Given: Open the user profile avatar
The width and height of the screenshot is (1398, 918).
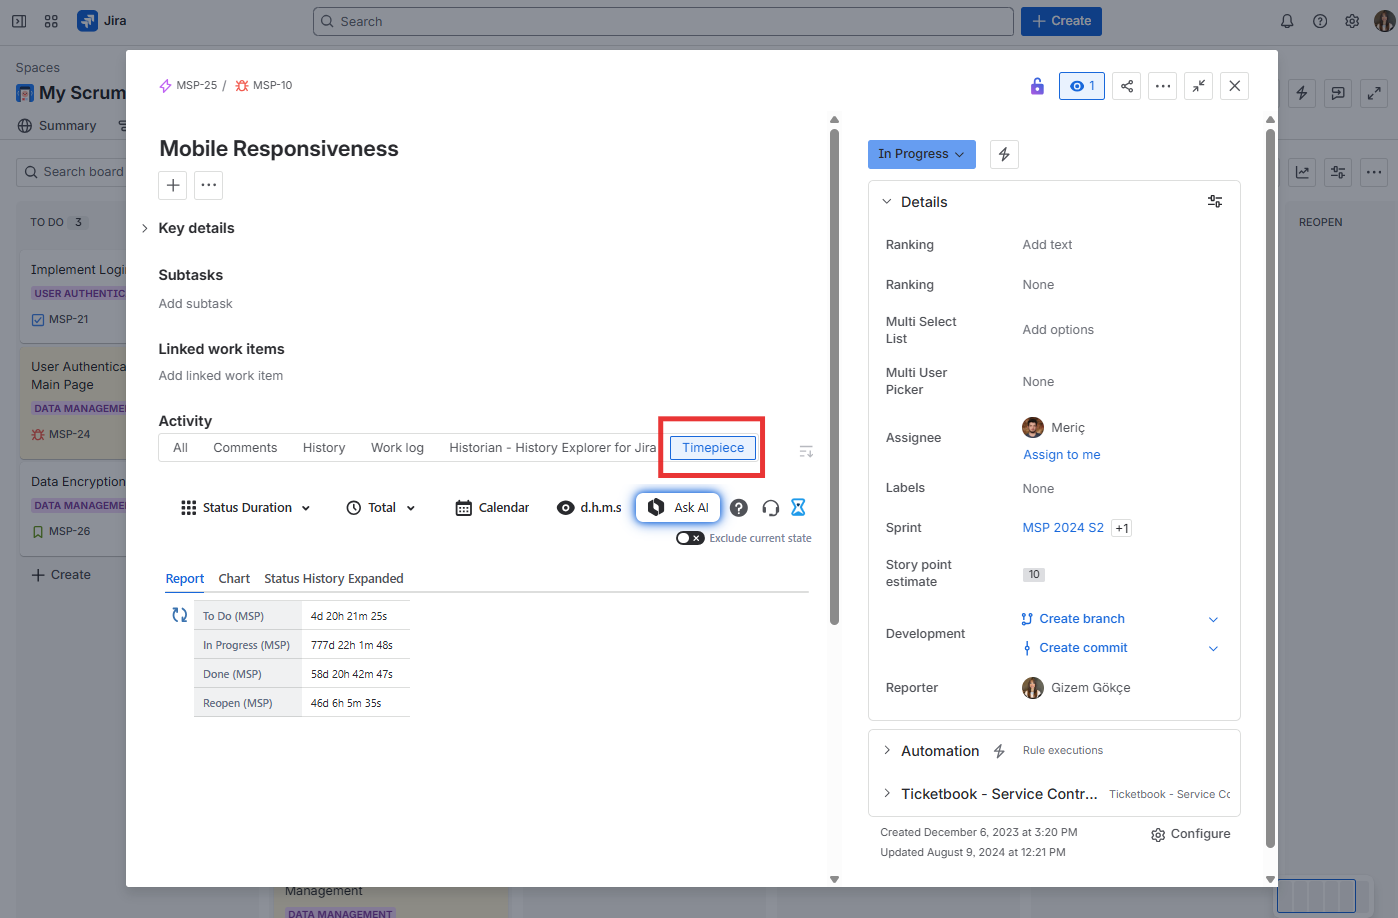Looking at the screenshot, I should pos(1385,21).
